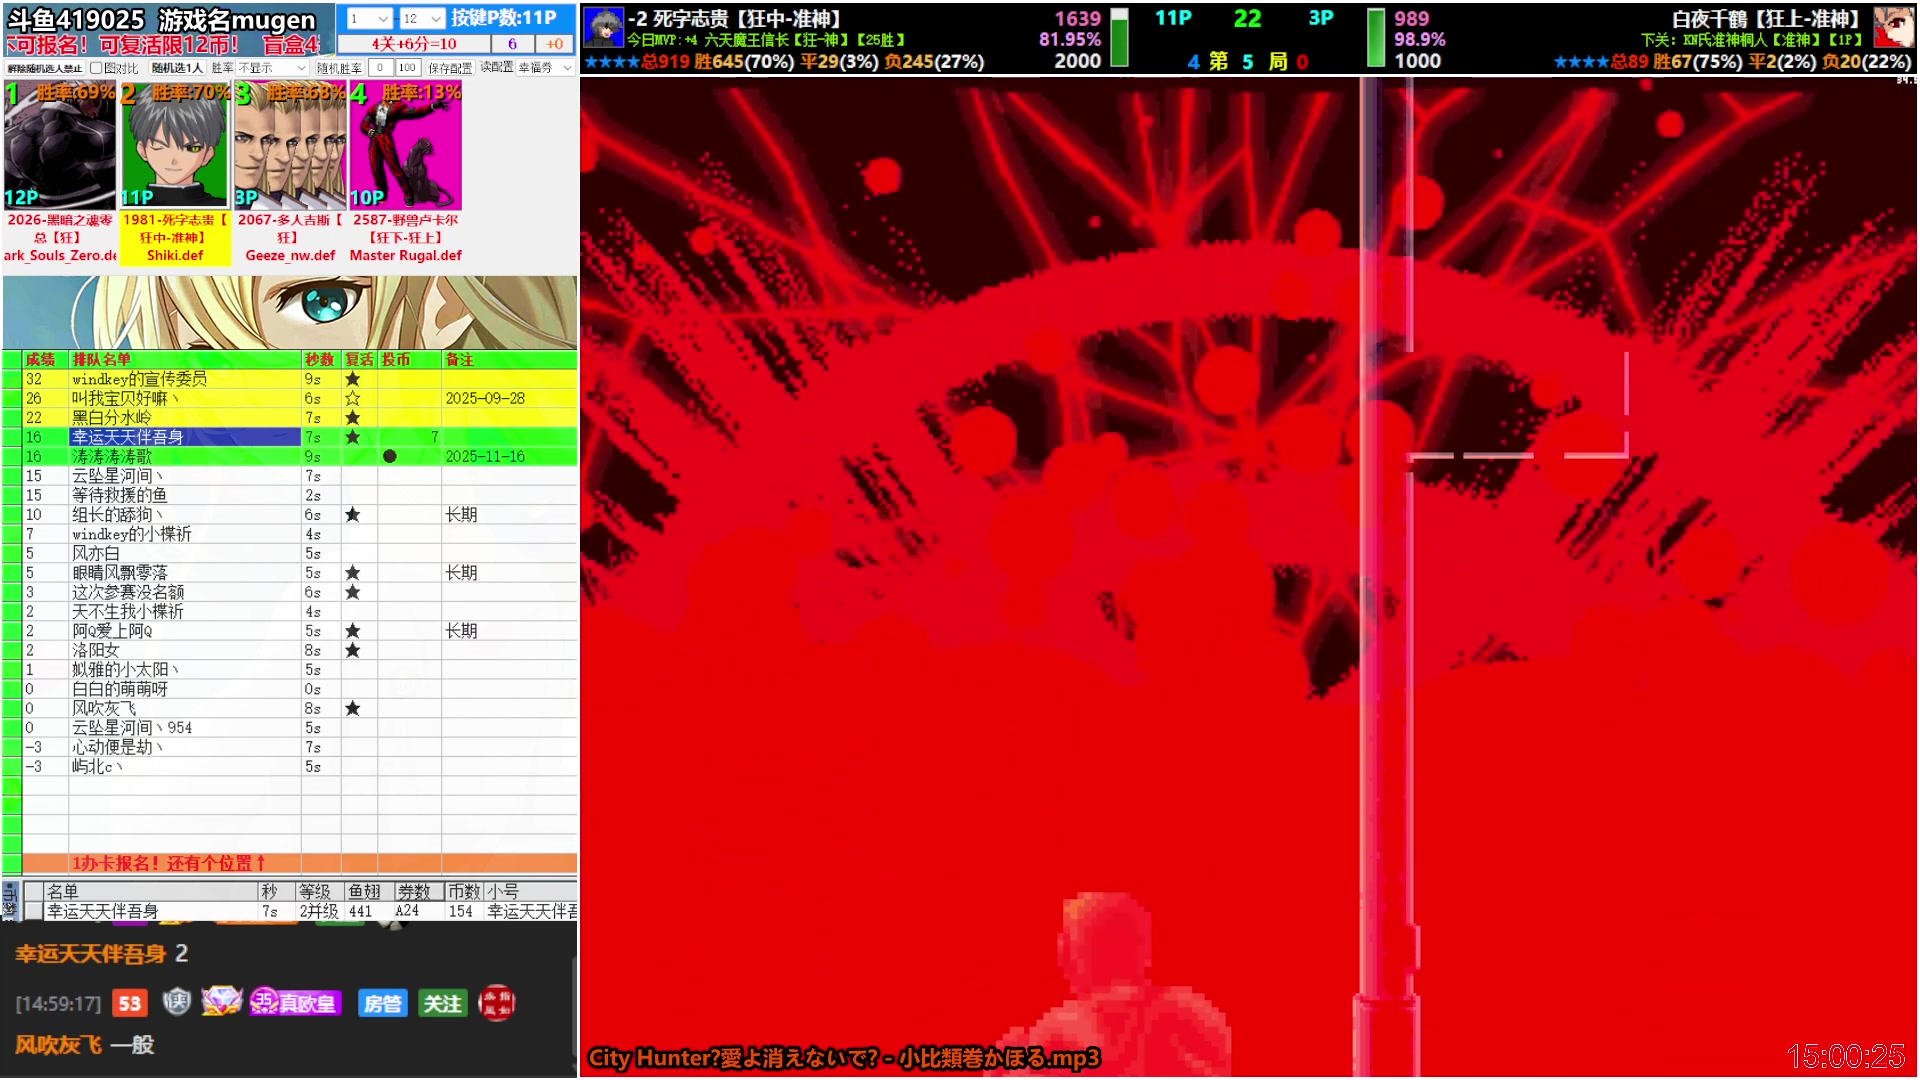
Task: Click the revive star in 幸运天天伴吾身 queue row
Action: point(352,437)
